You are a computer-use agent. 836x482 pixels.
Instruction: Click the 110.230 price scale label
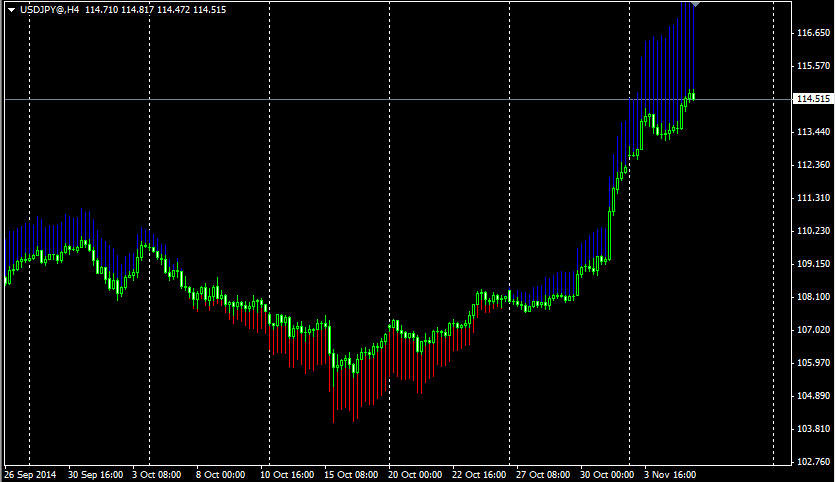813,231
